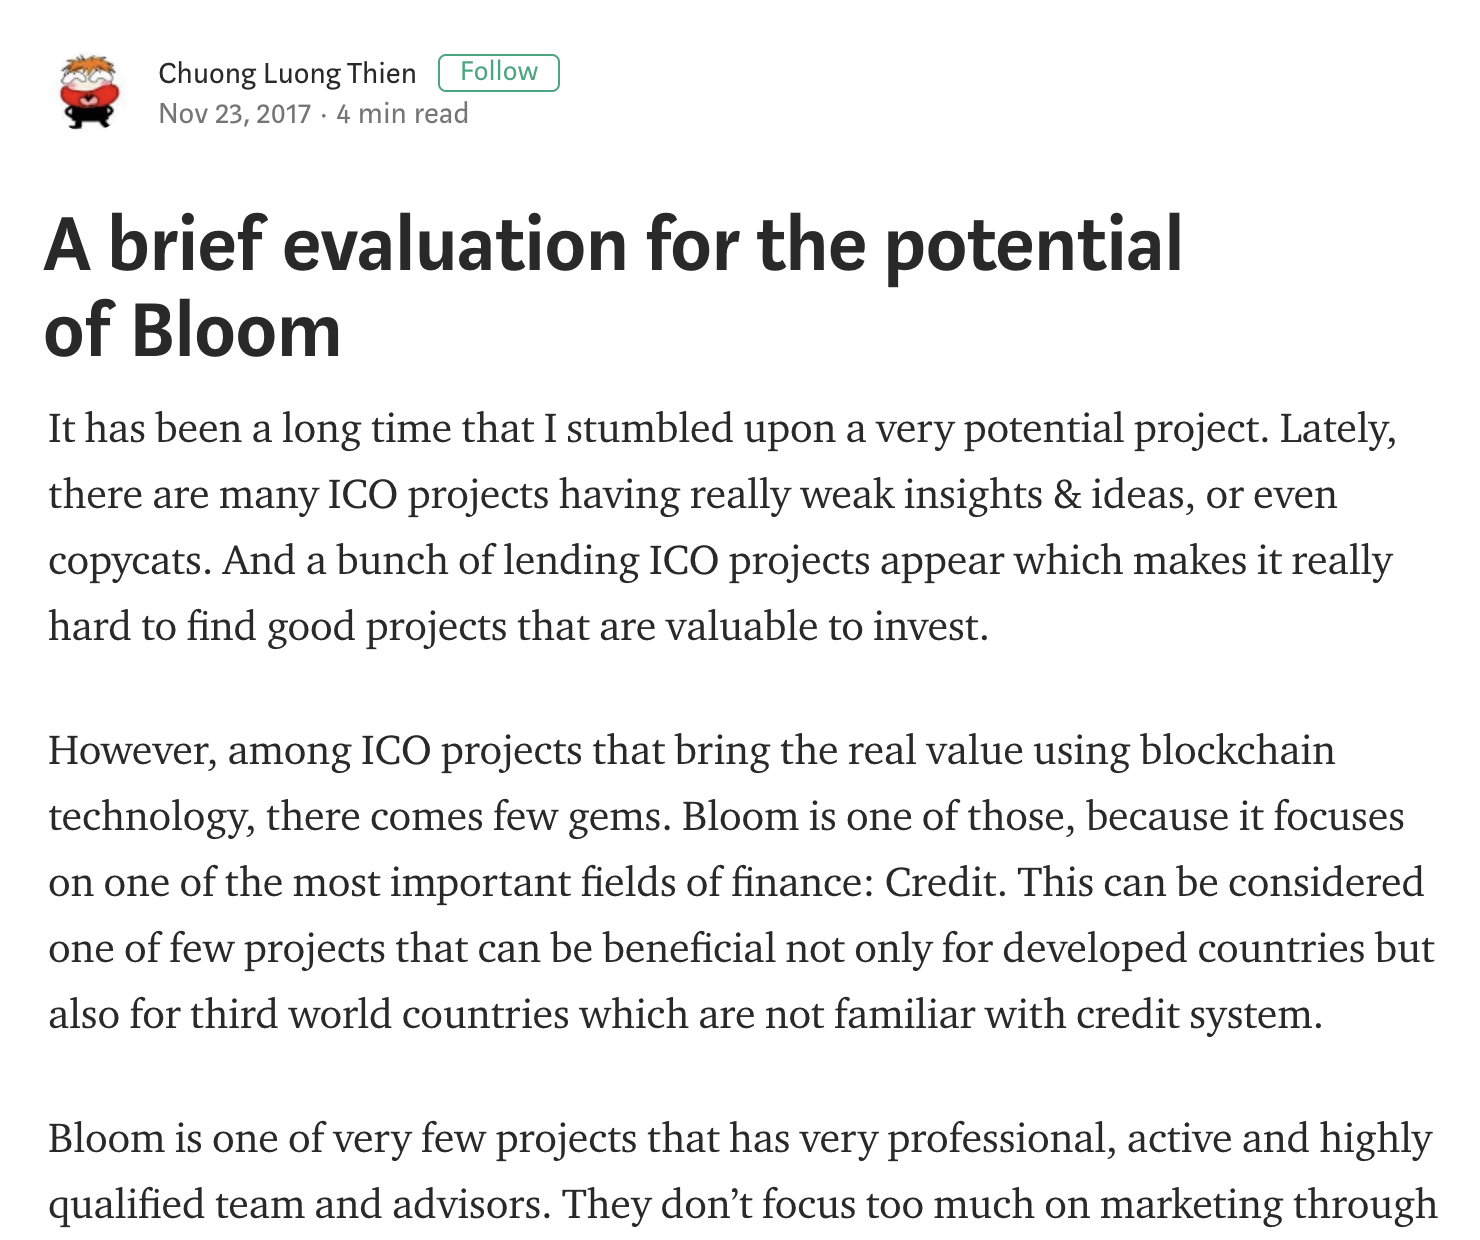The height and width of the screenshot is (1240, 1480).
Task: Click the word Bloom in the headline
Action: coord(236,330)
